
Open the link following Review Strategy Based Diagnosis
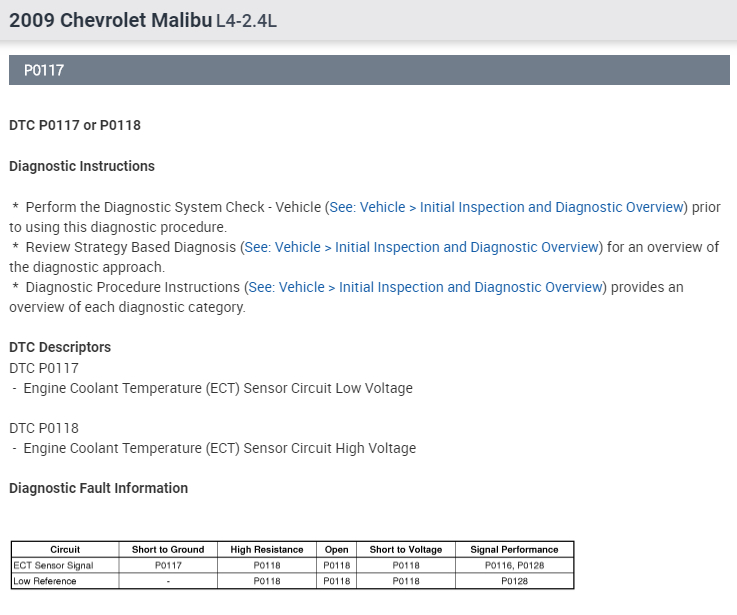point(421,247)
